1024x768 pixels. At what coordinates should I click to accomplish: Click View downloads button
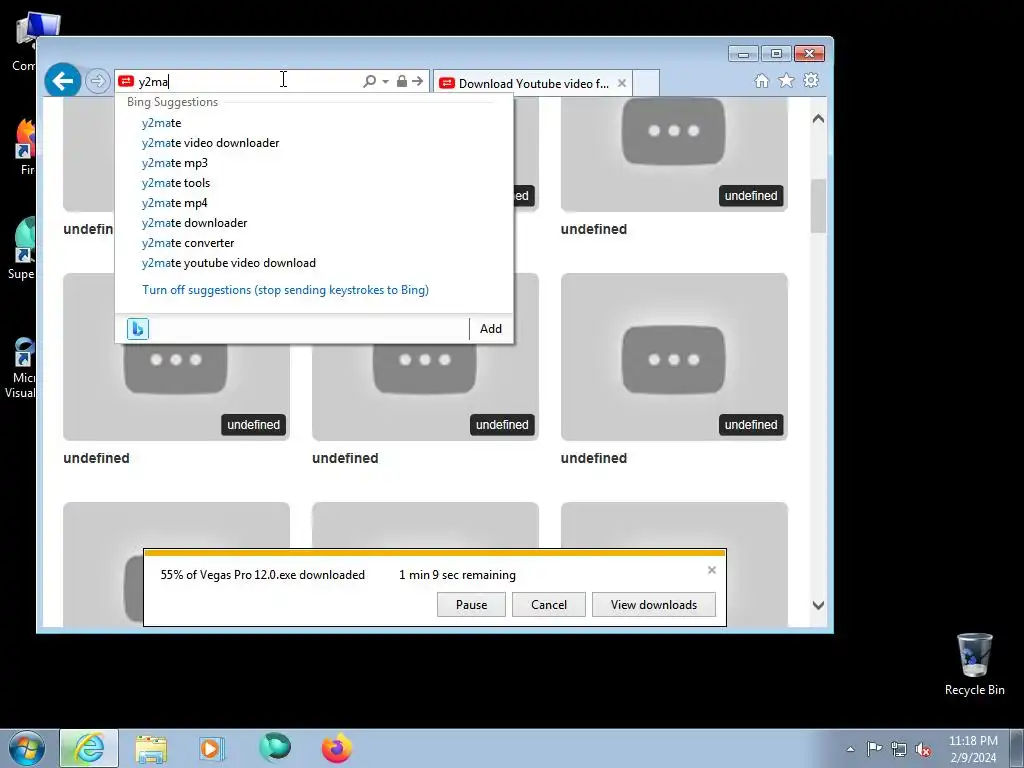[654, 605]
